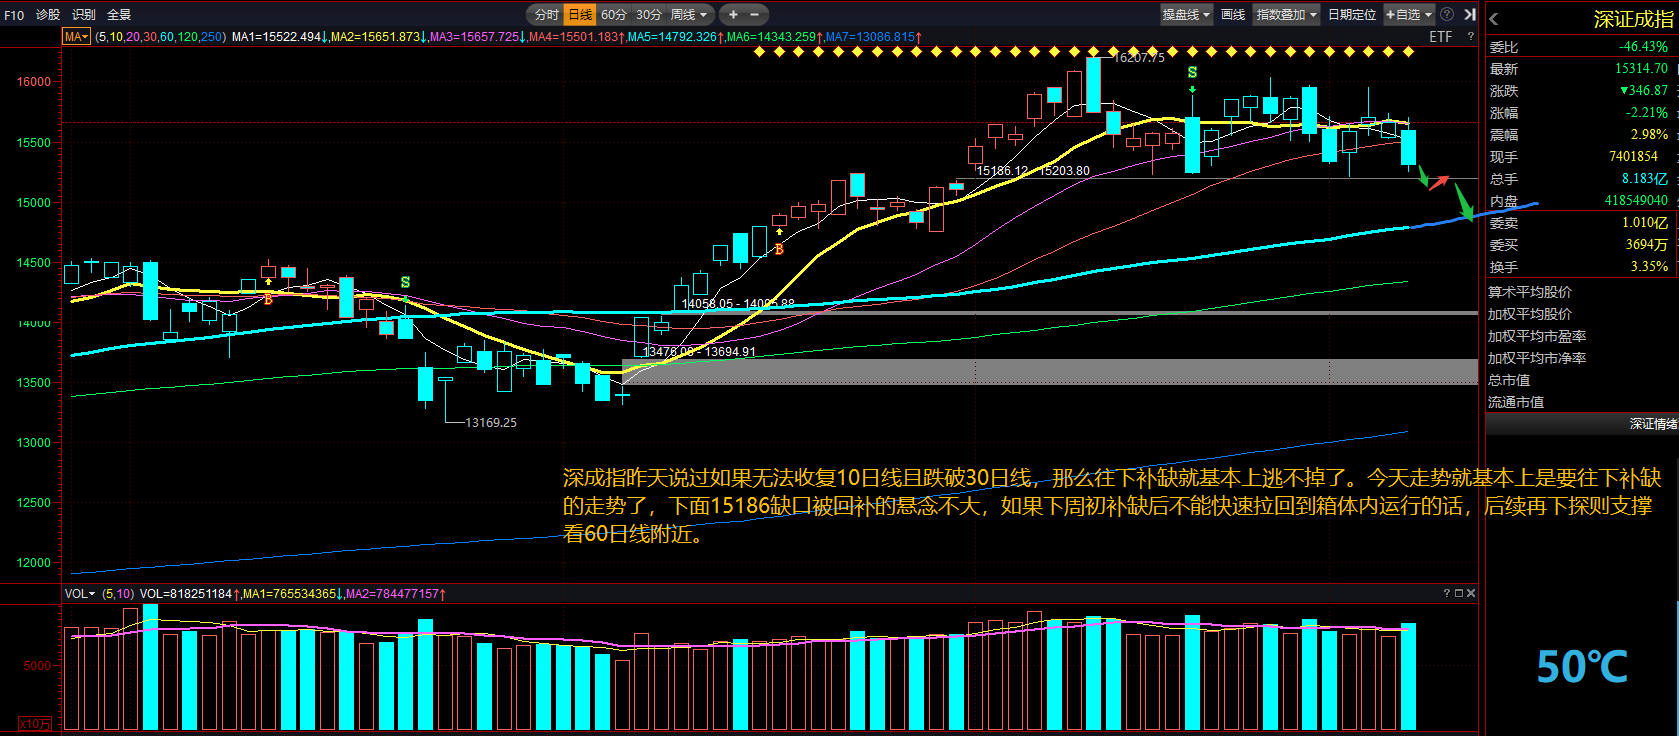
Task: Select the gap label 13476.06 - 13694.91
Action: click(x=699, y=352)
